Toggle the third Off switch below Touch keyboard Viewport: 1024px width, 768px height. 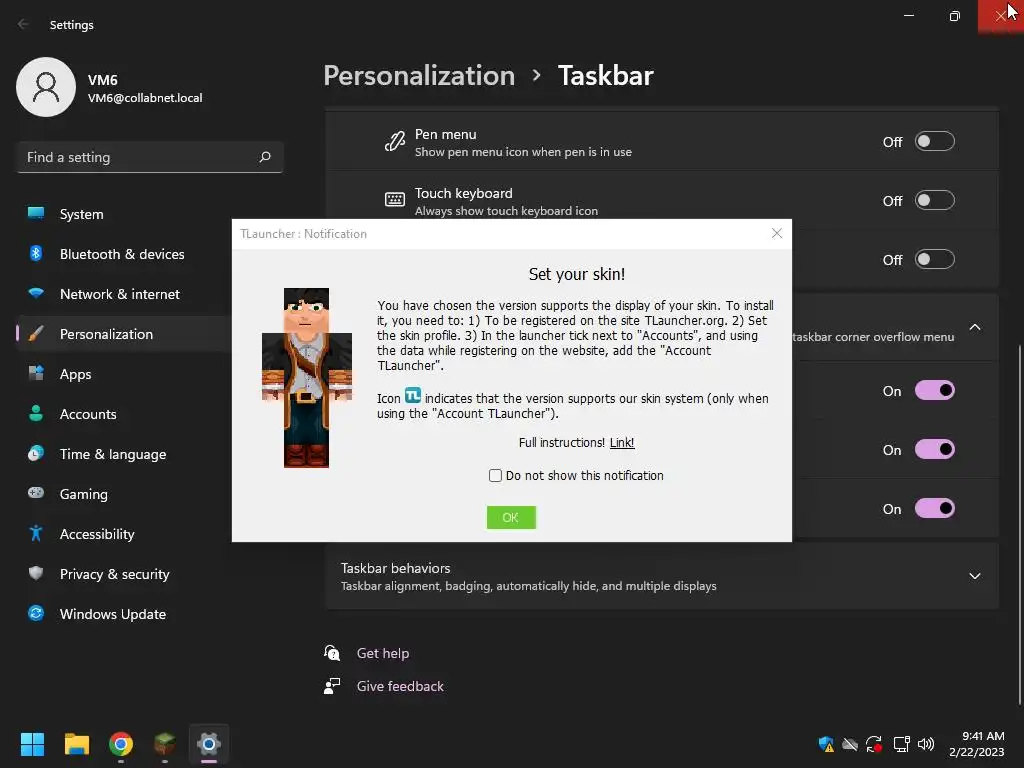[935, 259]
